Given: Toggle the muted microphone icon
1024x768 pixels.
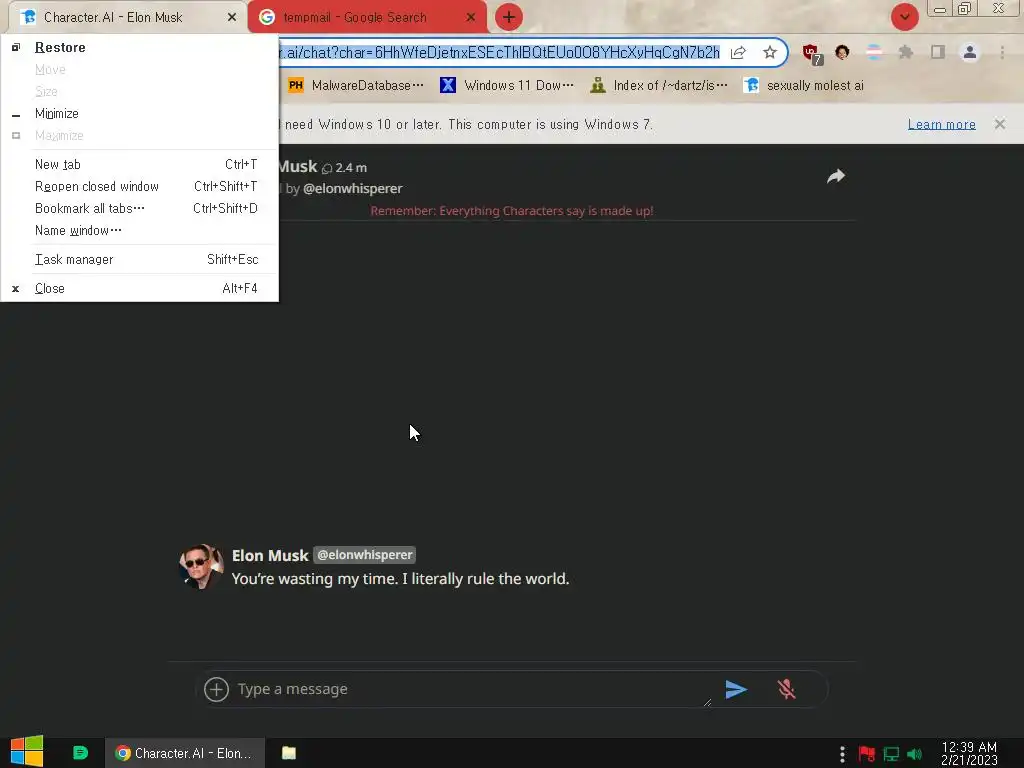Looking at the screenshot, I should (786, 690).
